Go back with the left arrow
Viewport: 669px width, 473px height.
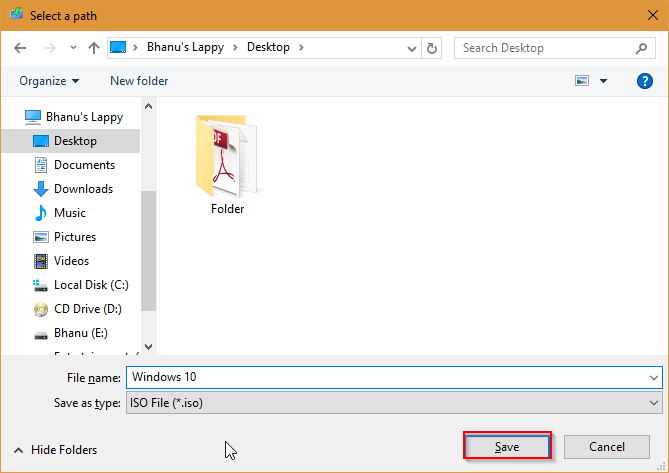(20, 48)
